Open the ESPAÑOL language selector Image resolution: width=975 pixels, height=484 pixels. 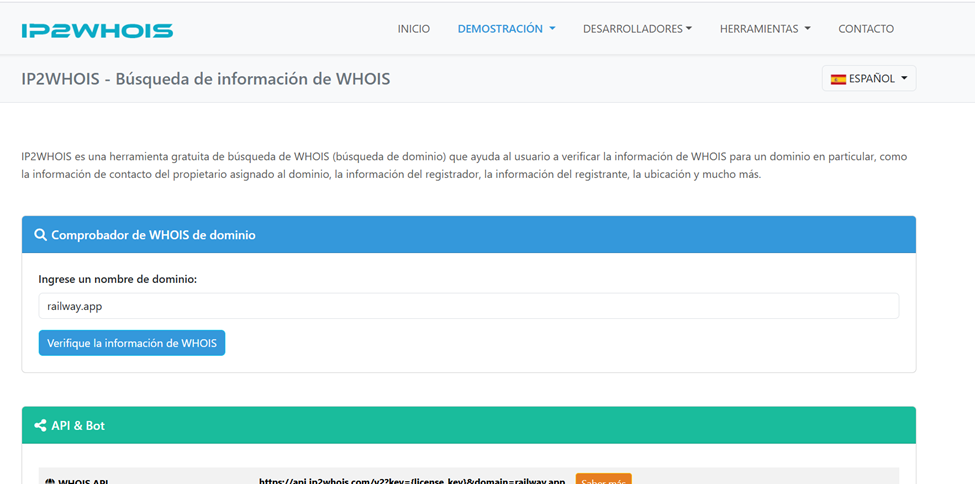pyautogui.click(x=869, y=78)
